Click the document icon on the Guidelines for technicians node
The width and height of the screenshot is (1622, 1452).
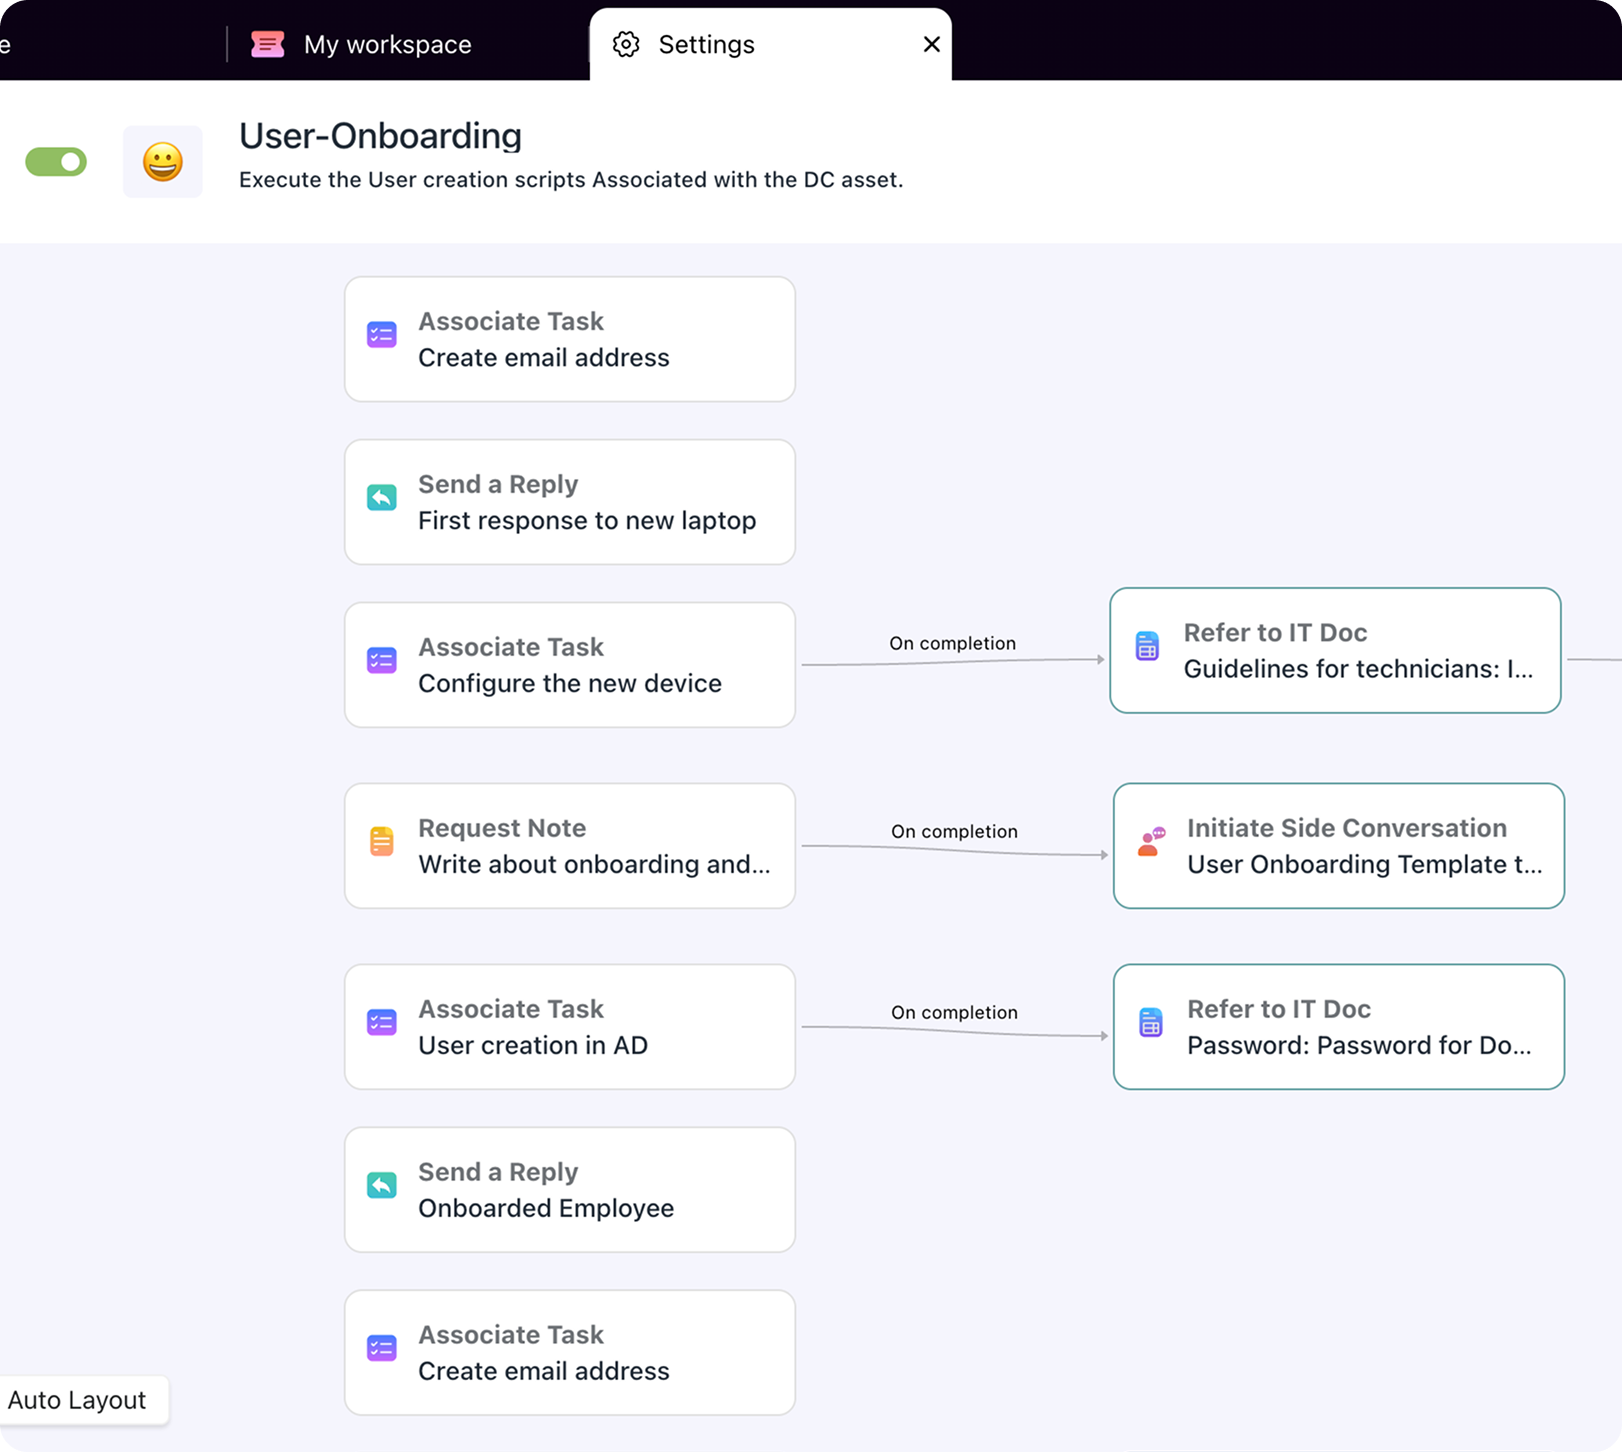tap(1147, 647)
